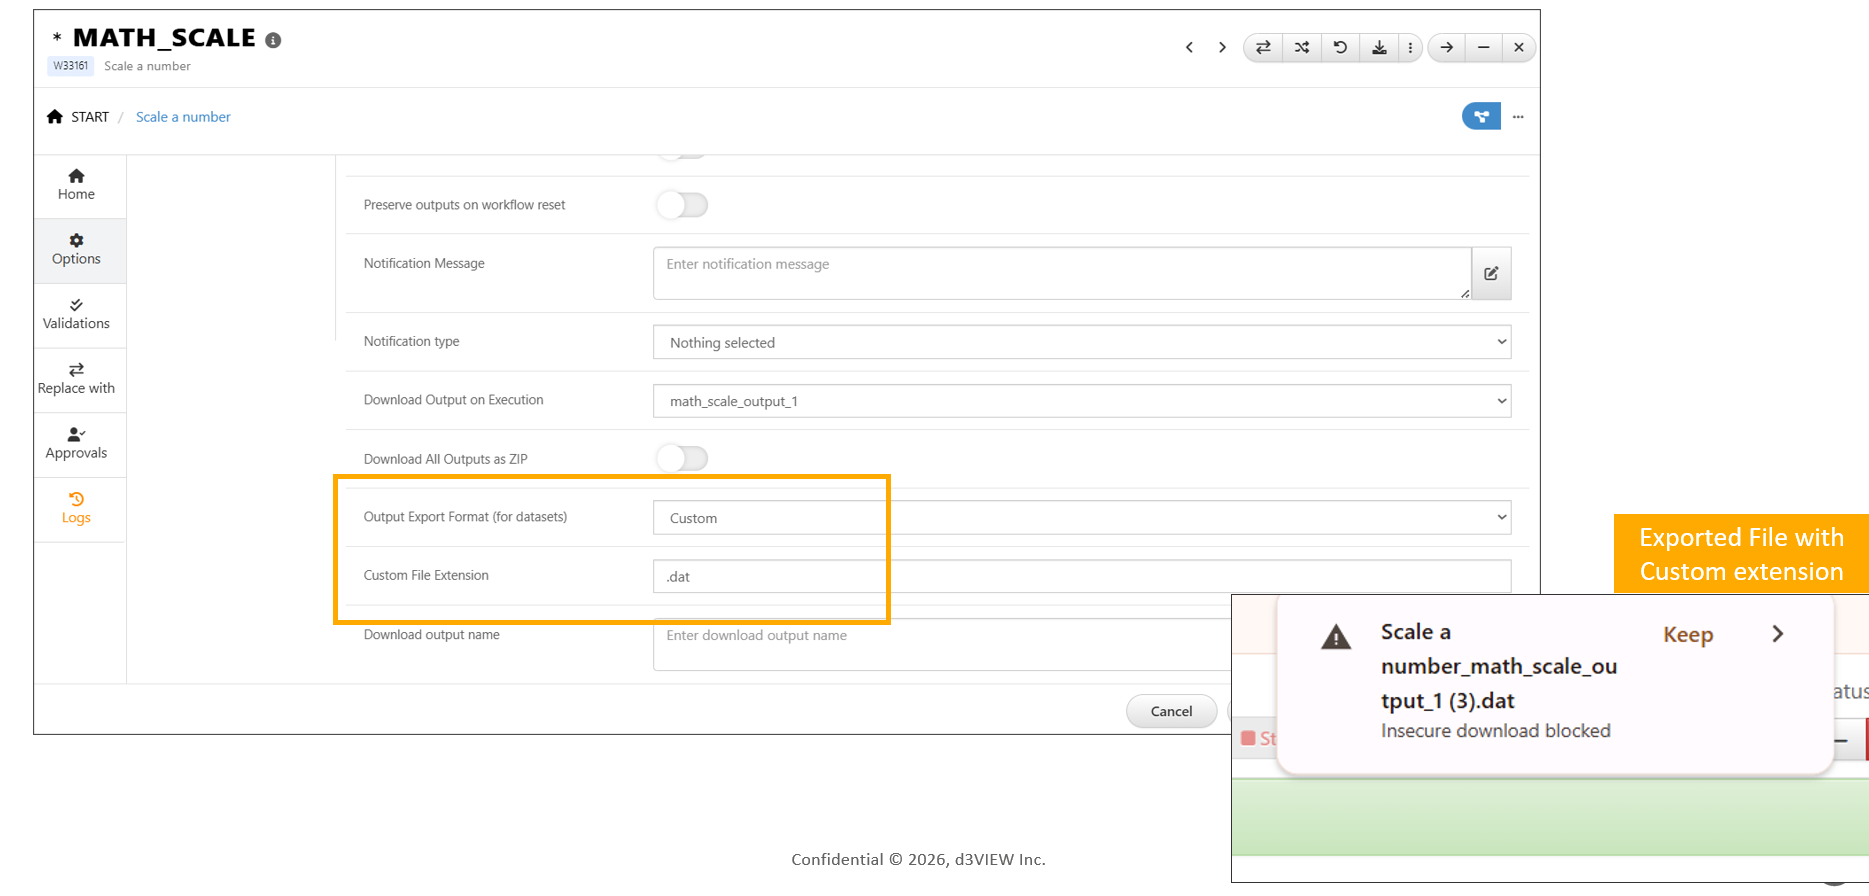Open the Approvals sidebar tab
1869x896 pixels.
click(x=76, y=443)
